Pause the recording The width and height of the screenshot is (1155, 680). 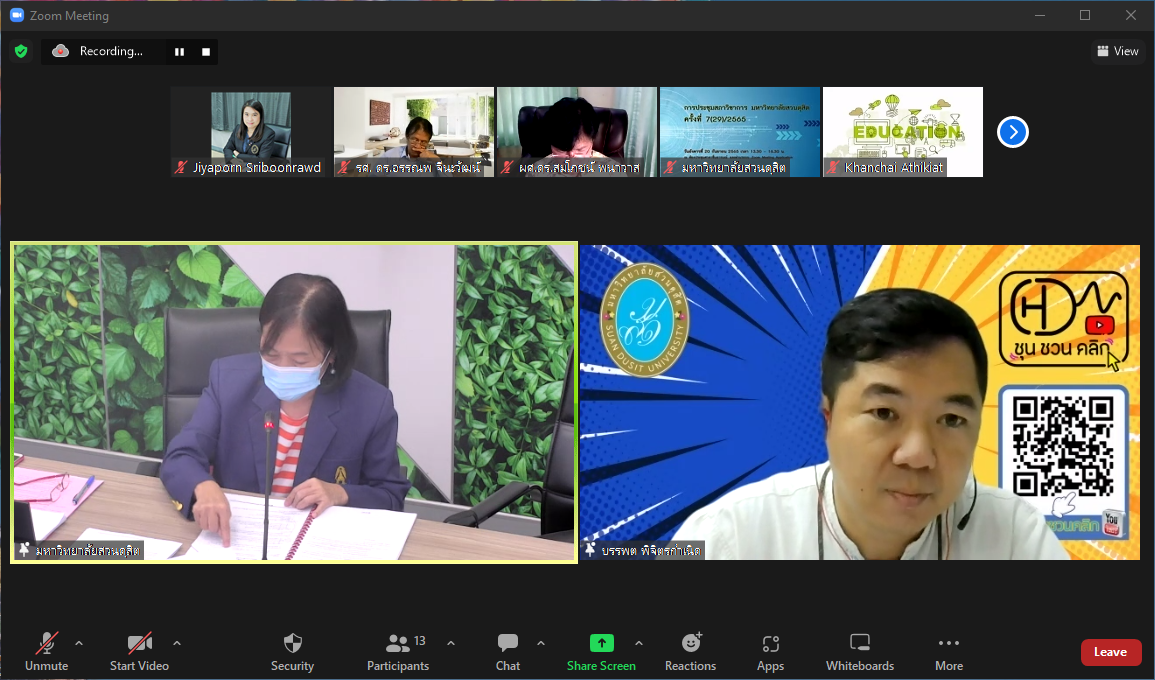coord(180,52)
